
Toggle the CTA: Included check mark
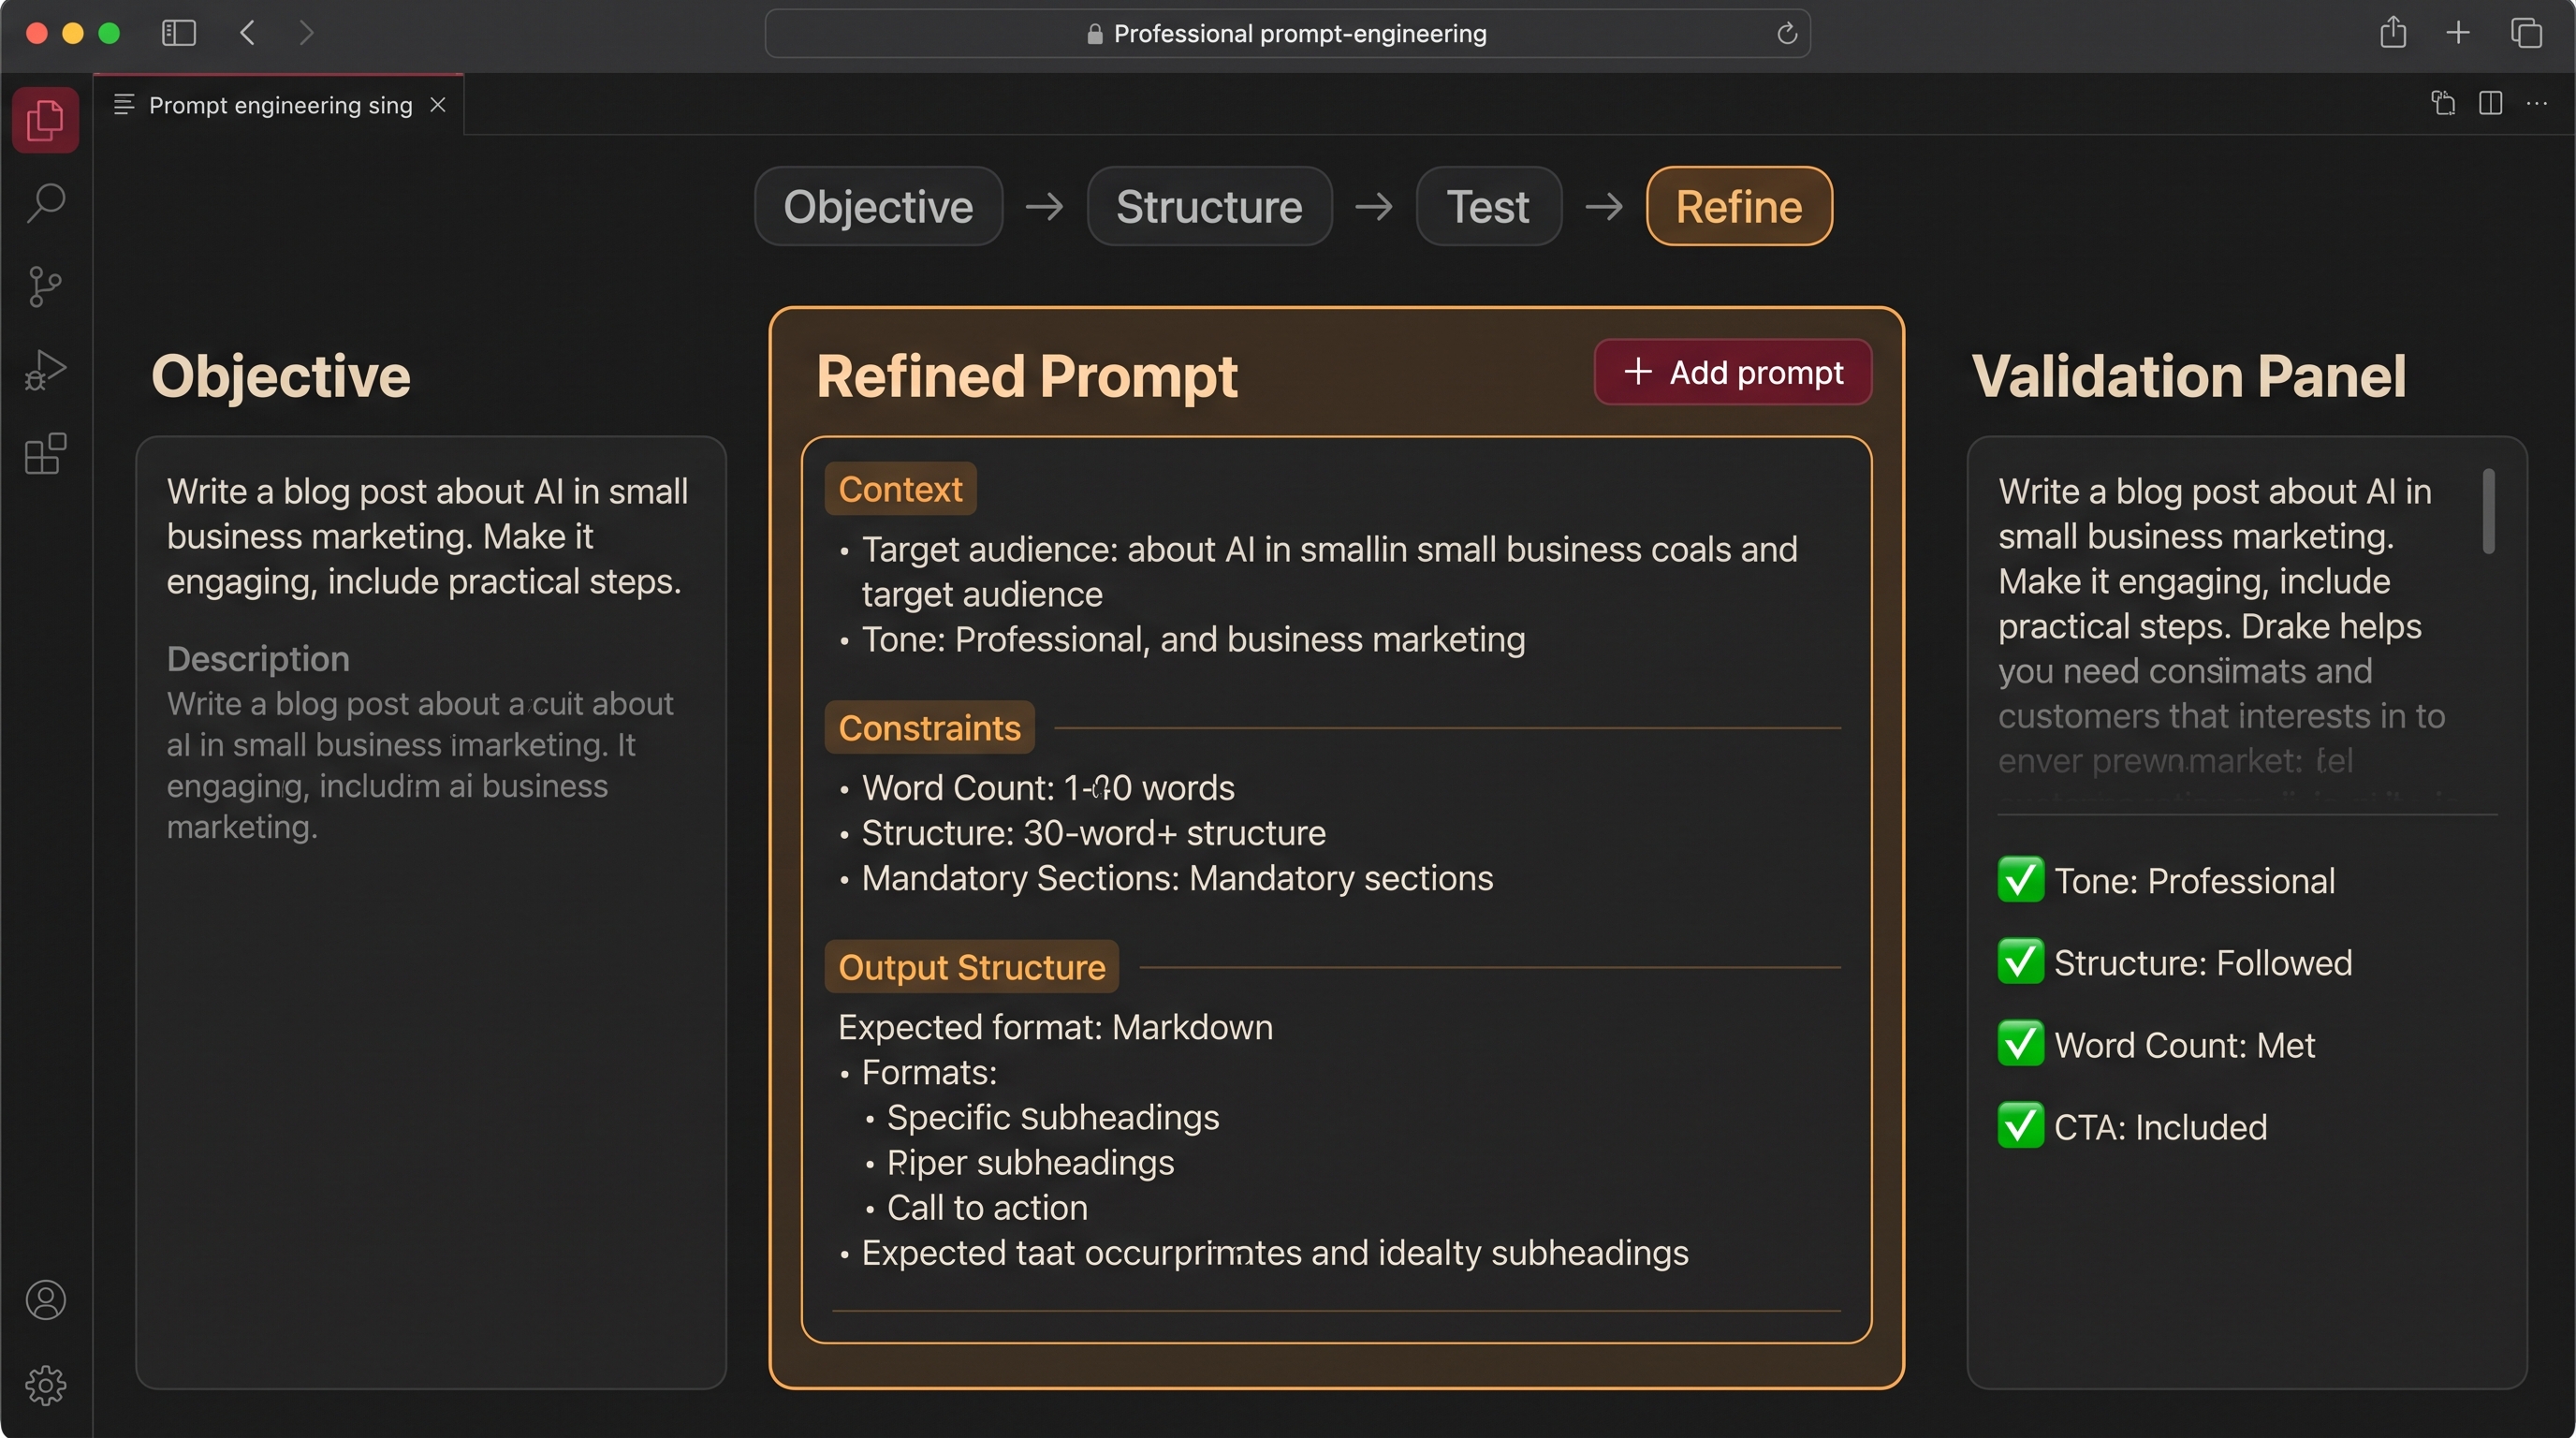pos(2020,1126)
